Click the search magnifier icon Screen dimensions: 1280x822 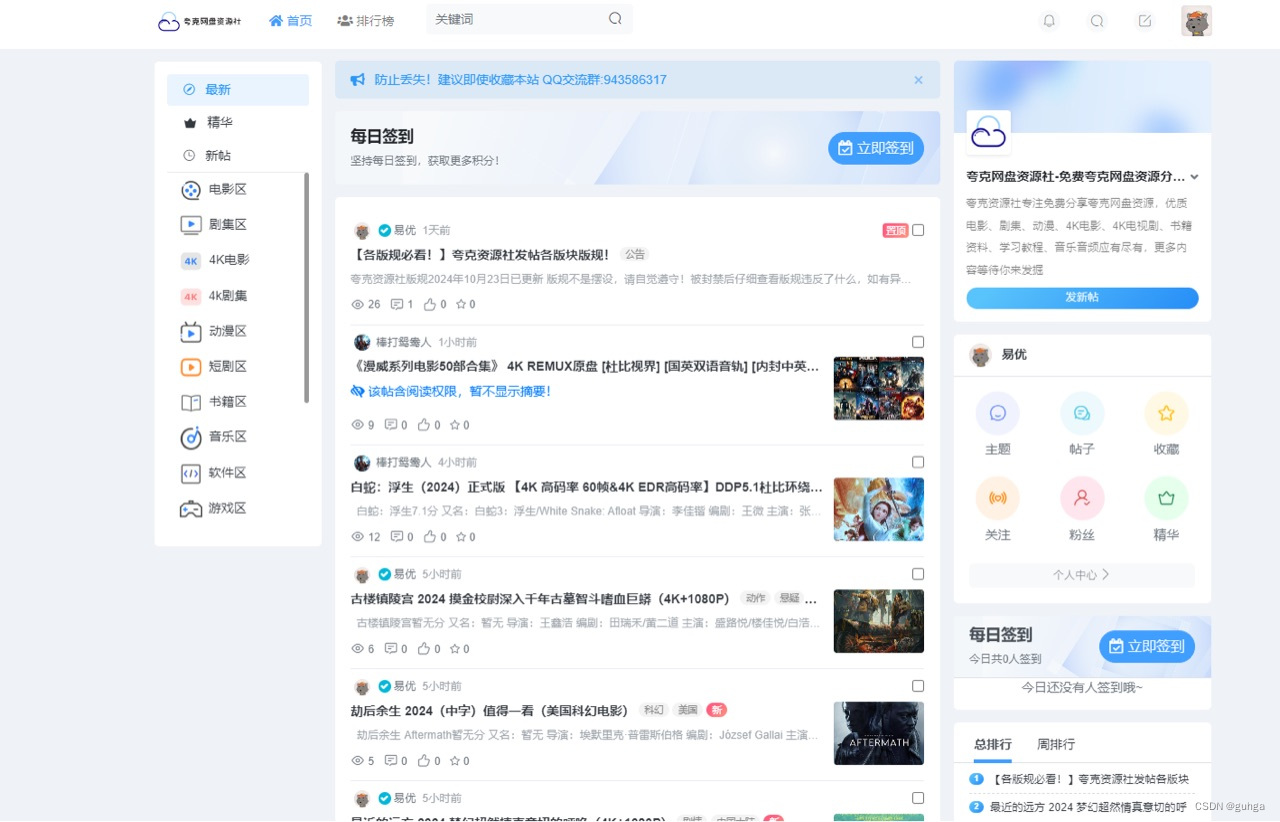coord(615,18)
